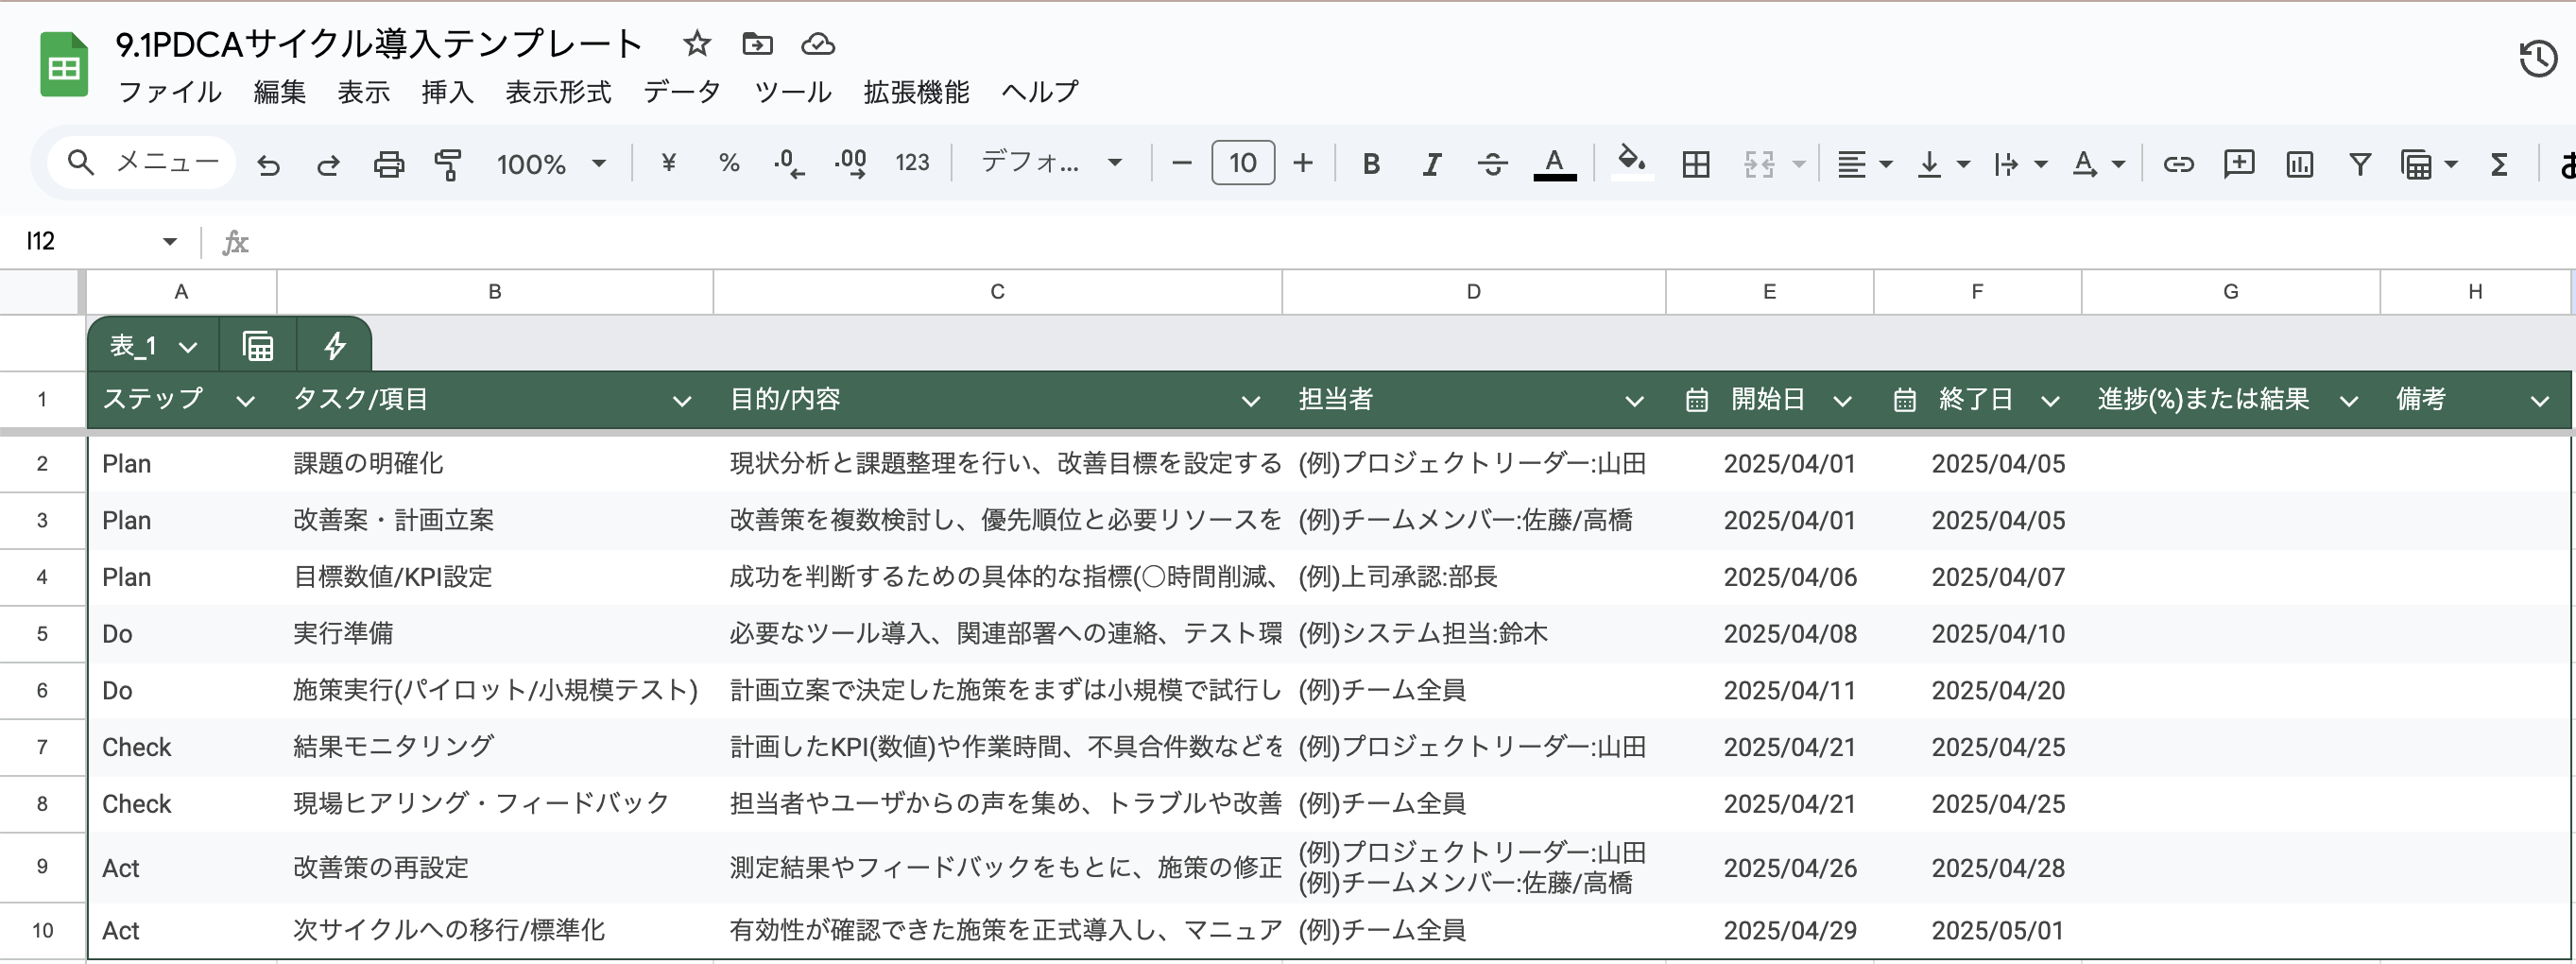Screen dimensions: 2576x964
Task: Apply borders to selected cells
Action: tap(1695, 163)
